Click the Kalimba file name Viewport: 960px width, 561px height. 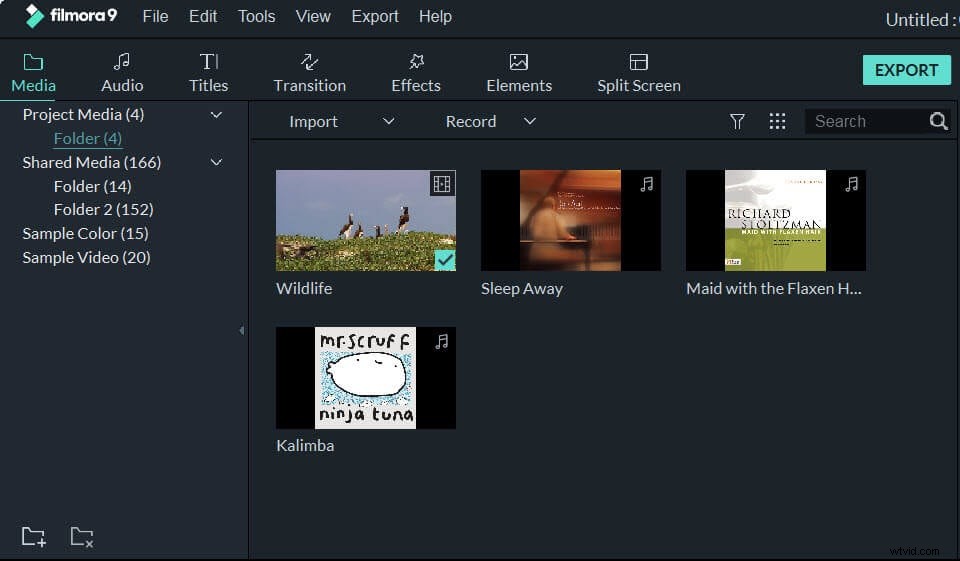305,445
